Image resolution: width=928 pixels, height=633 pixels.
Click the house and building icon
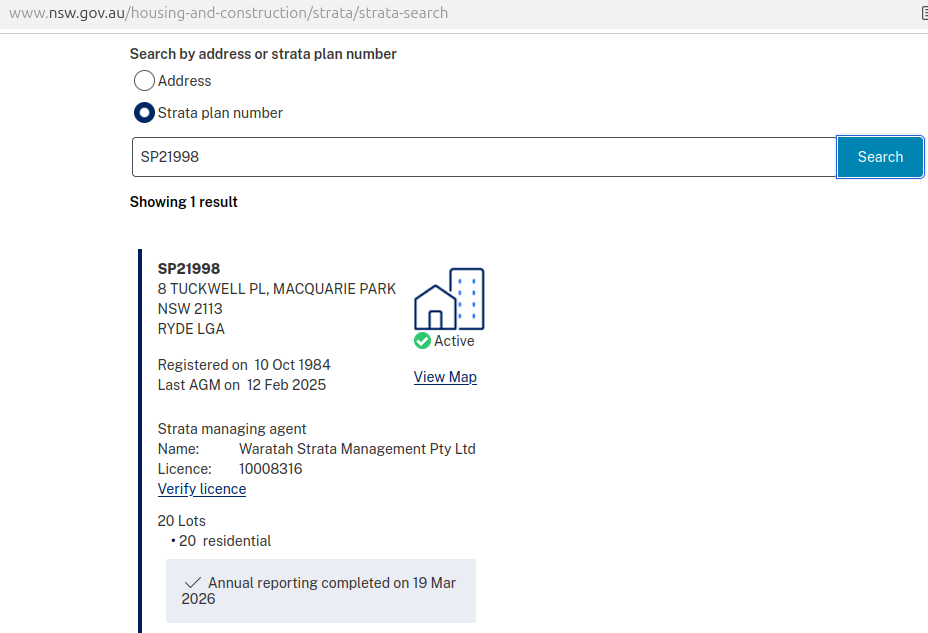point(449,299)
